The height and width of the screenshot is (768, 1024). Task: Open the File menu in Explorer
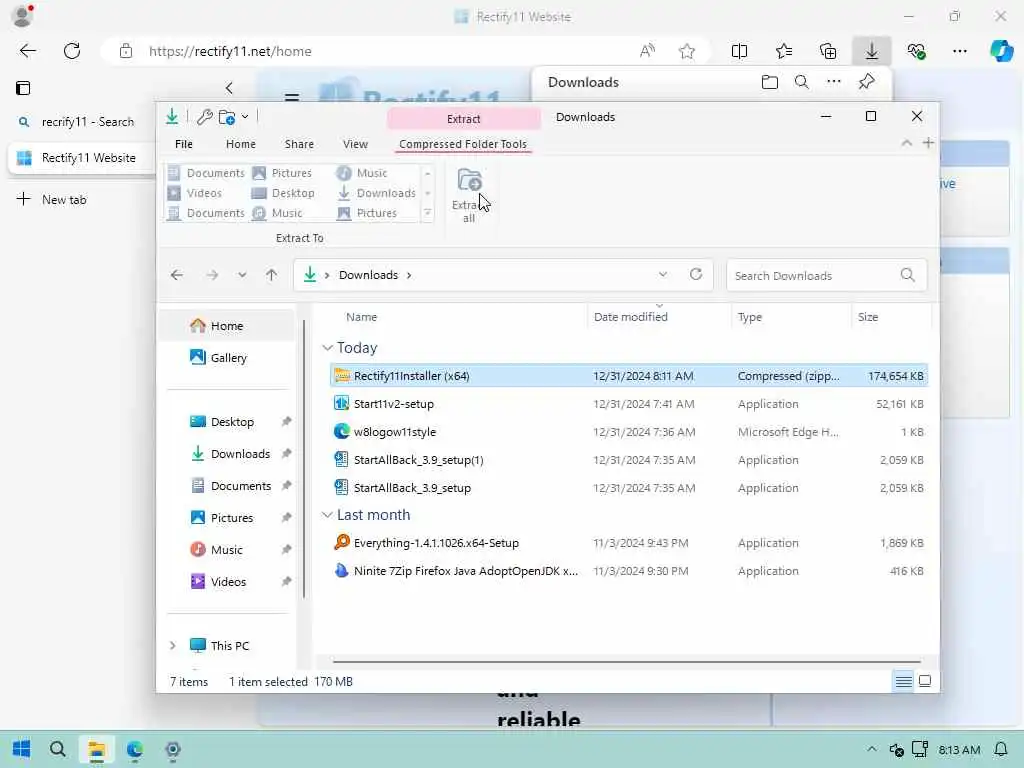[x=184, y=144]
